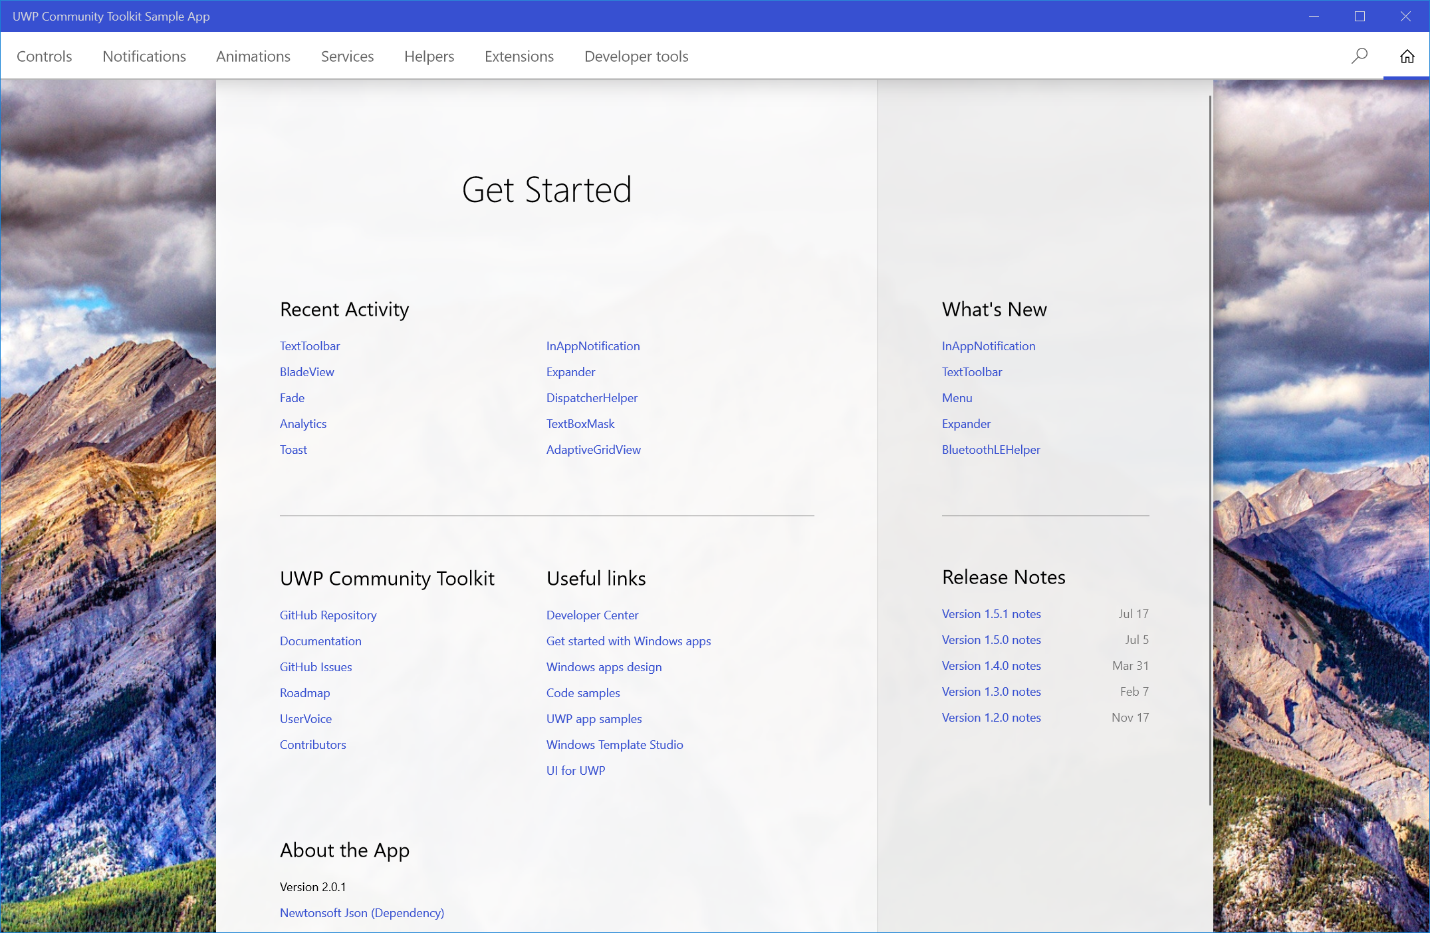
Task: Open the AdaptiveGridView link
Action: (593, 450)
